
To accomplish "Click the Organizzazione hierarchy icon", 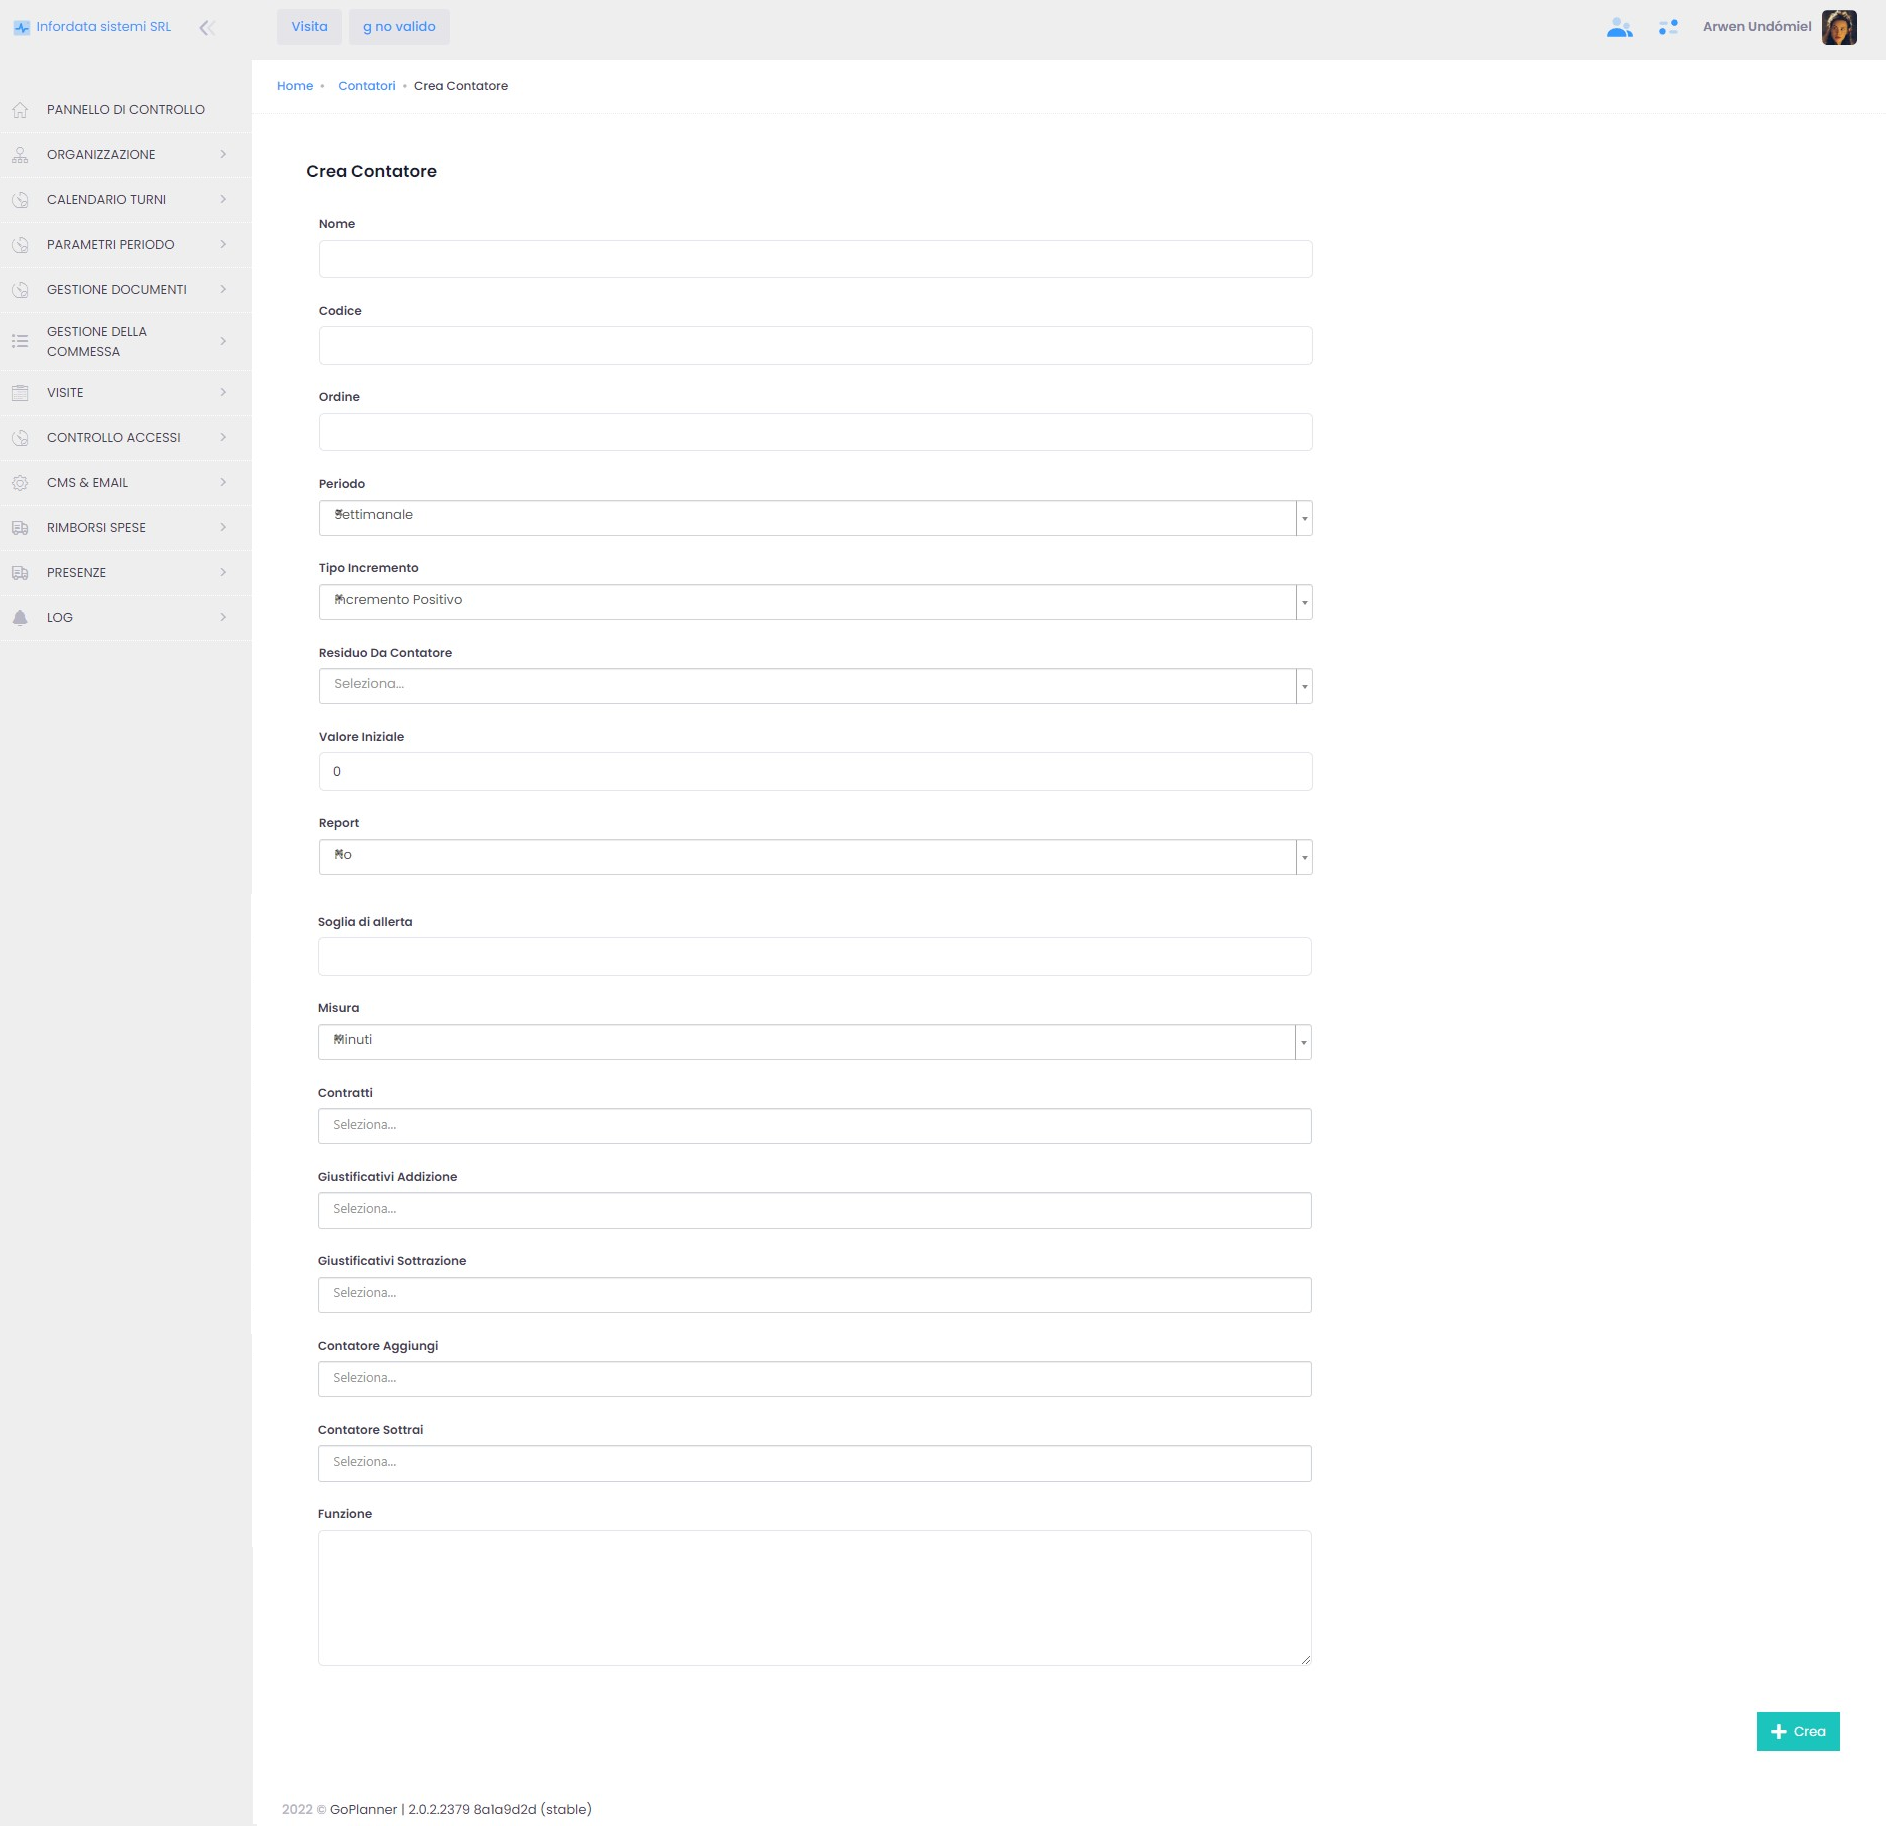I will (x=20, y=155).
